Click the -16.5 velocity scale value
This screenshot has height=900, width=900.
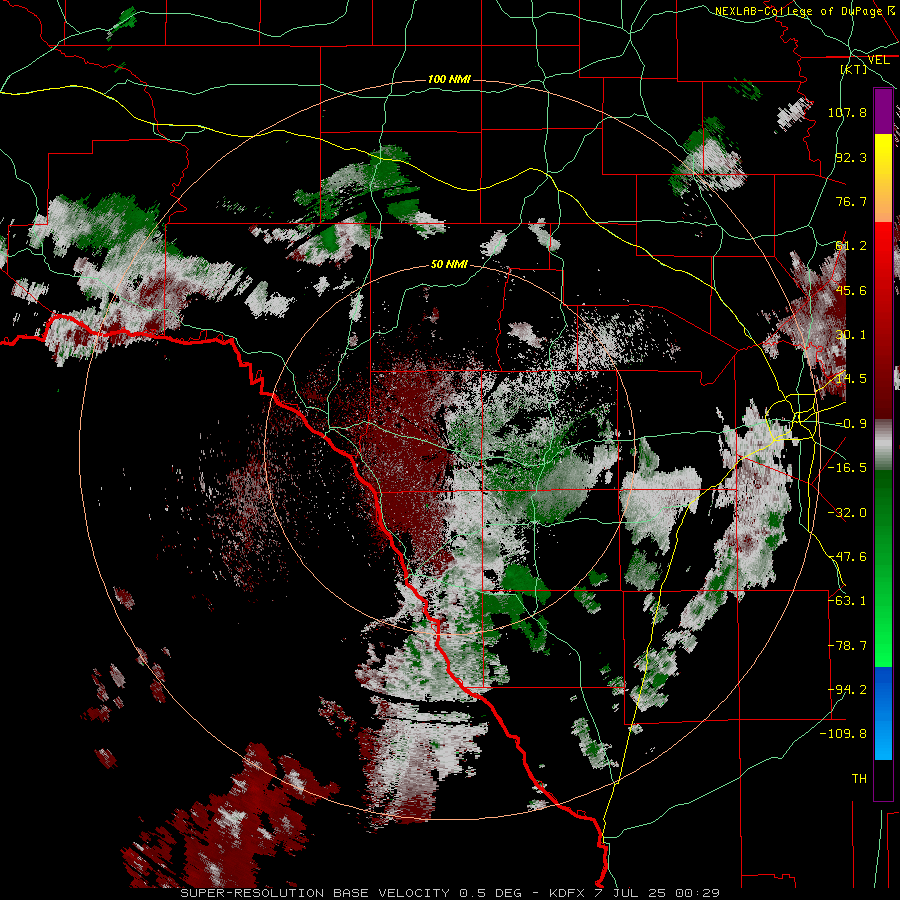click(847, 468)
